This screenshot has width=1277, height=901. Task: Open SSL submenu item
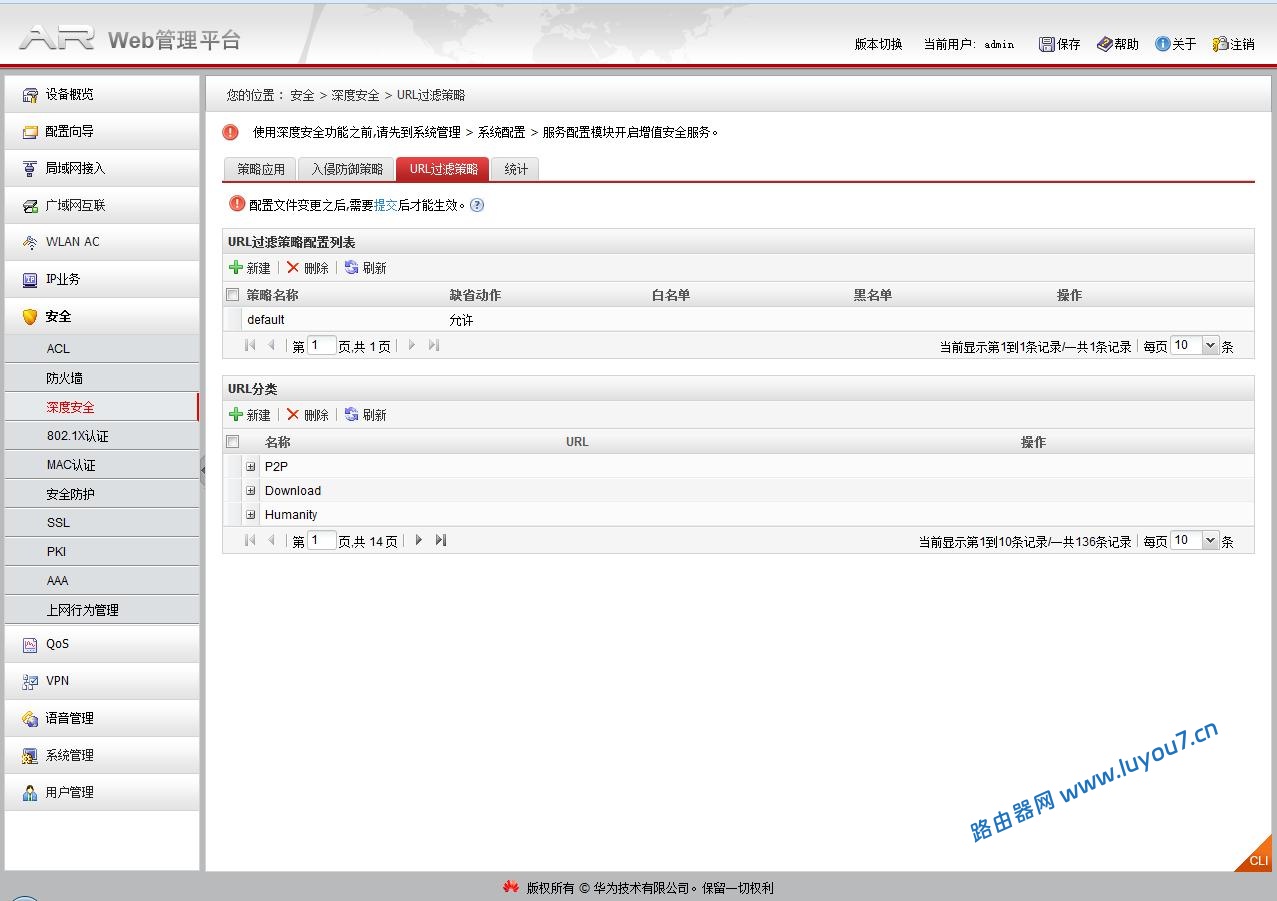pos(101,523)
